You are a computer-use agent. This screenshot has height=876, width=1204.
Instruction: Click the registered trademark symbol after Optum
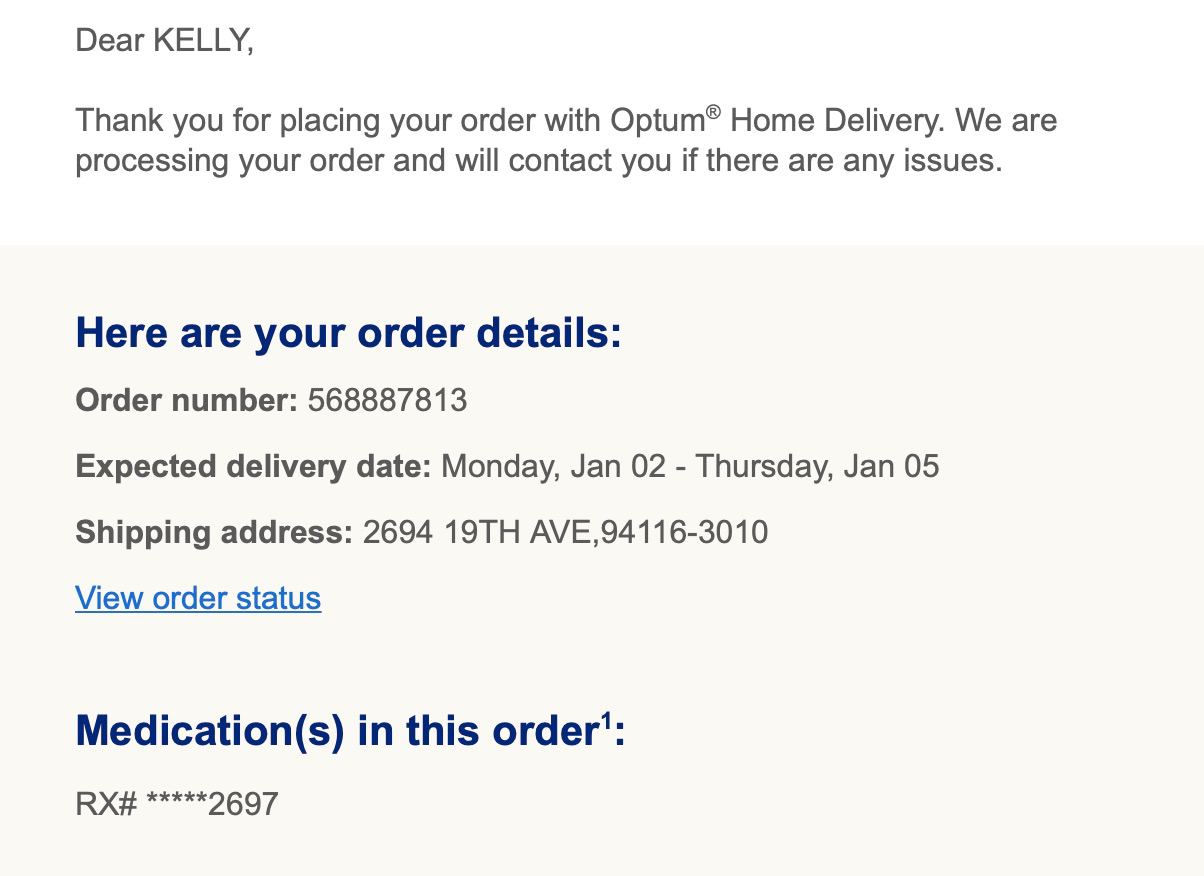(713, 112)
